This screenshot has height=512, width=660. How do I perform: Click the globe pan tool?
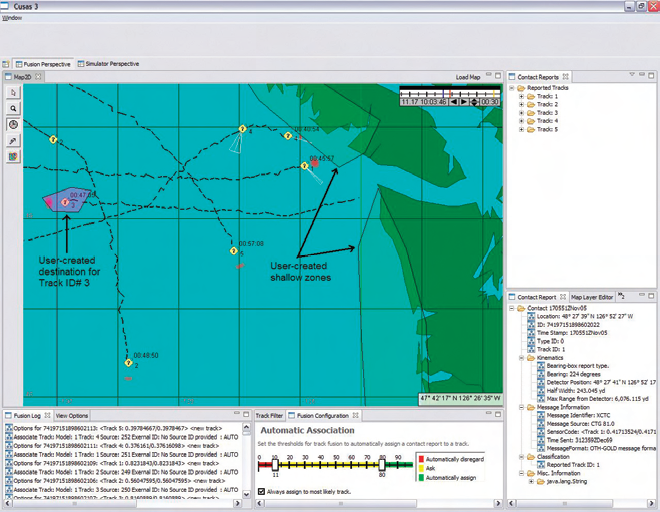pyautogui.click(x=14, y=125)
